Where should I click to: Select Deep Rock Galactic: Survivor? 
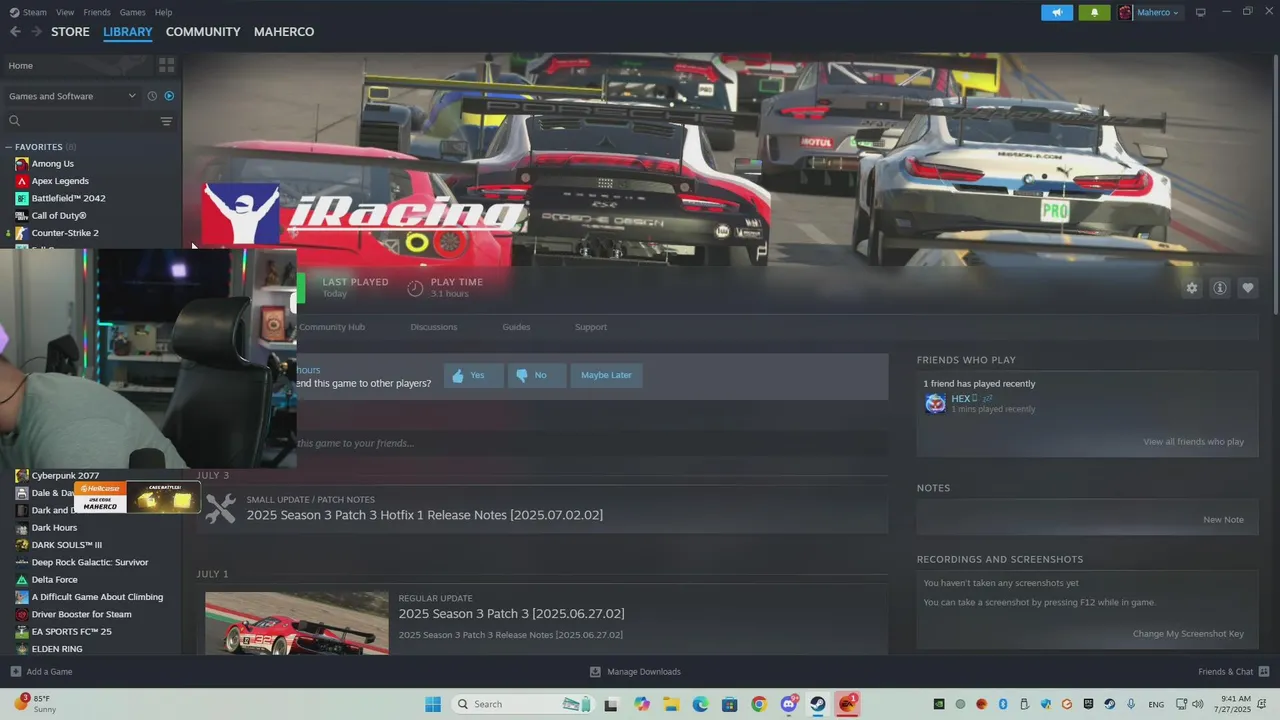(x=90, y=562)
